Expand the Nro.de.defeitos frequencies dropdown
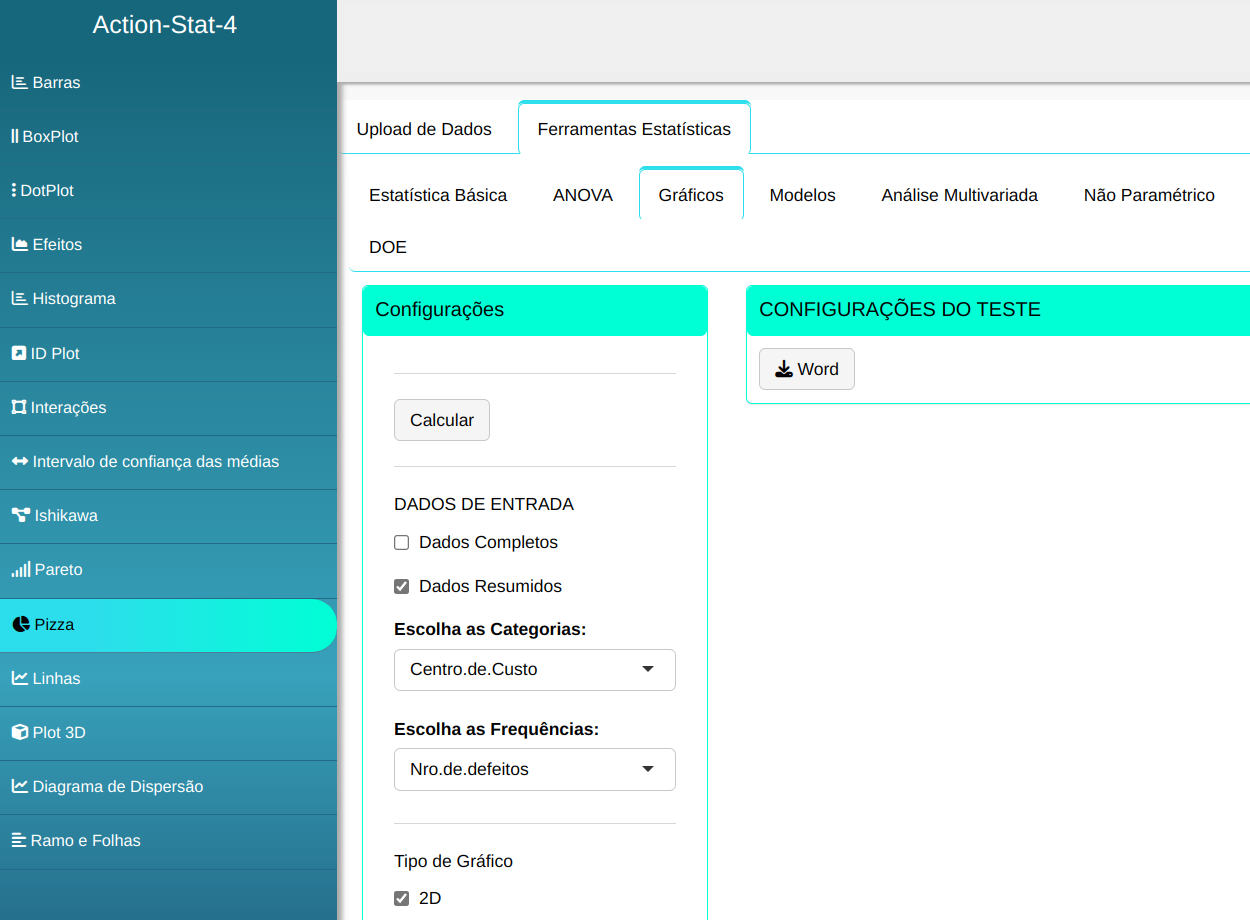 [535, 770]
